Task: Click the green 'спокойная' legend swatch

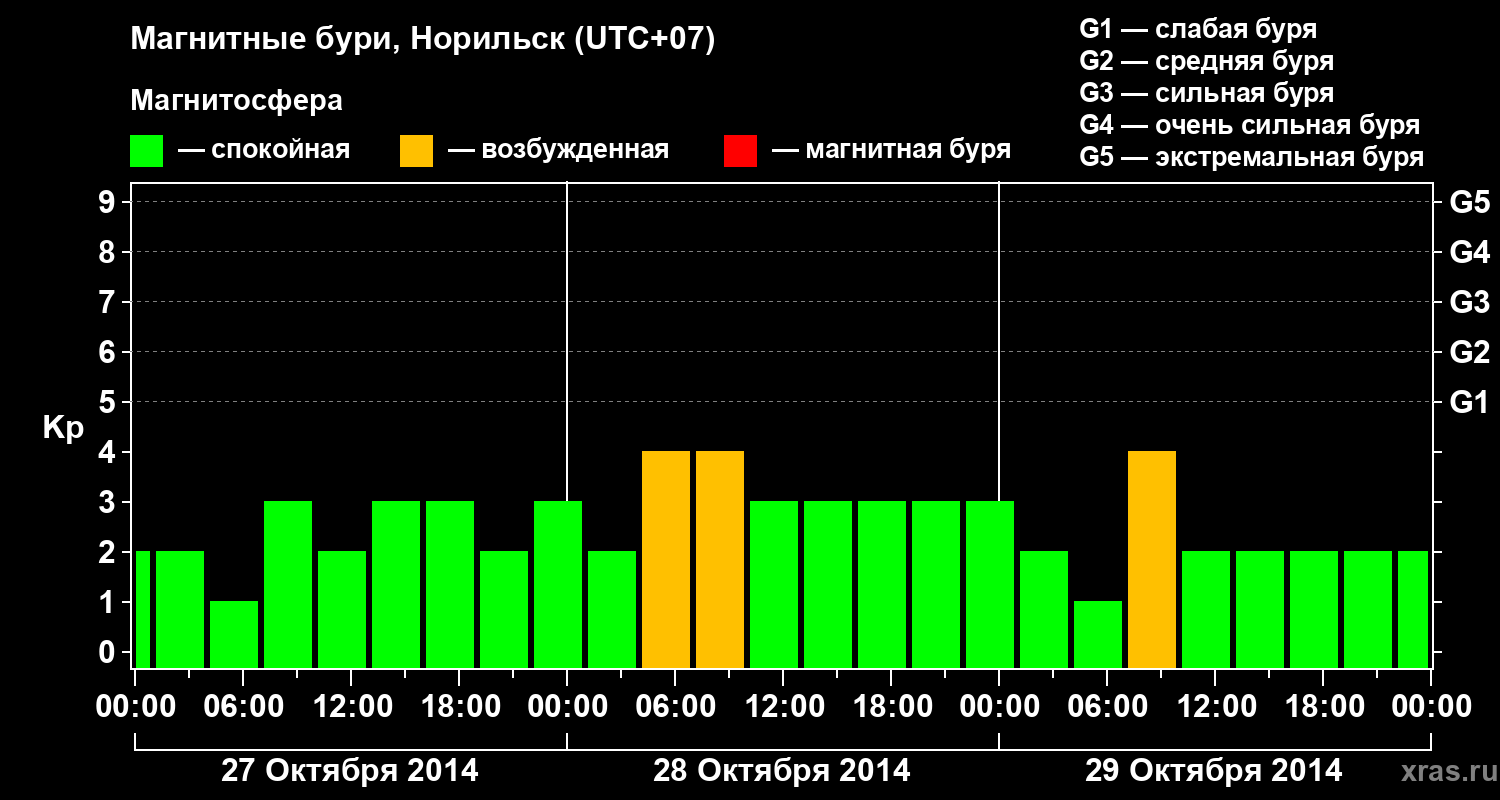Action: click(x=146, y=151)
